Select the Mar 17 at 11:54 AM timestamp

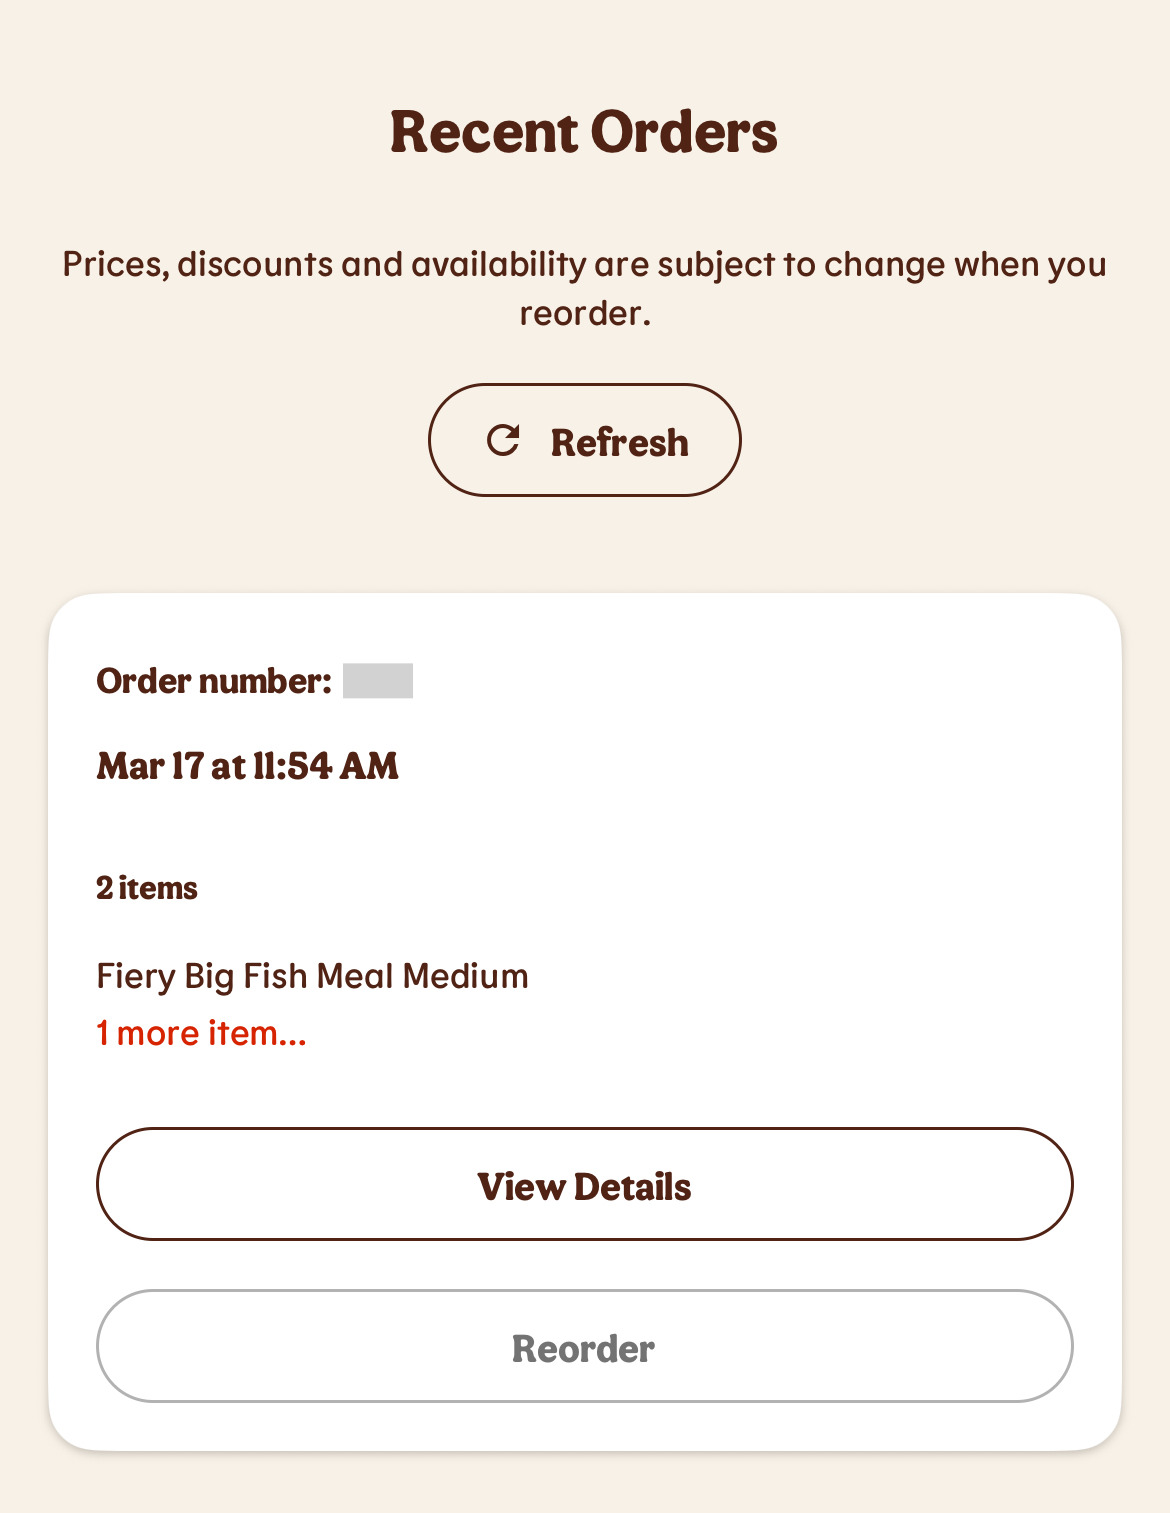[x=248, y=766]
